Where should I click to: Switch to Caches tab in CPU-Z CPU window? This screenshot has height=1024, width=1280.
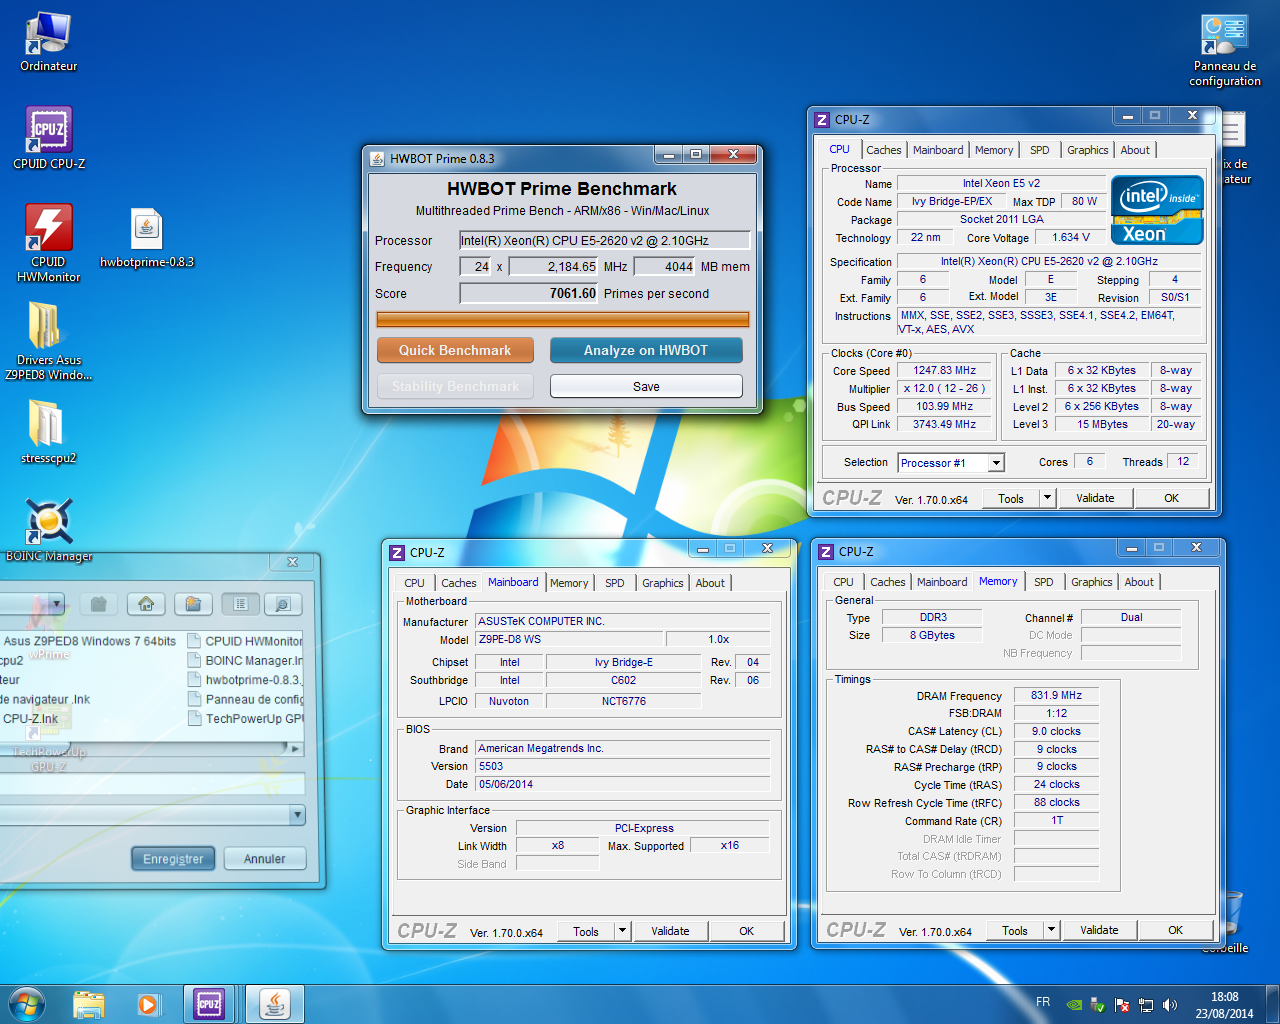coord(883,150)
